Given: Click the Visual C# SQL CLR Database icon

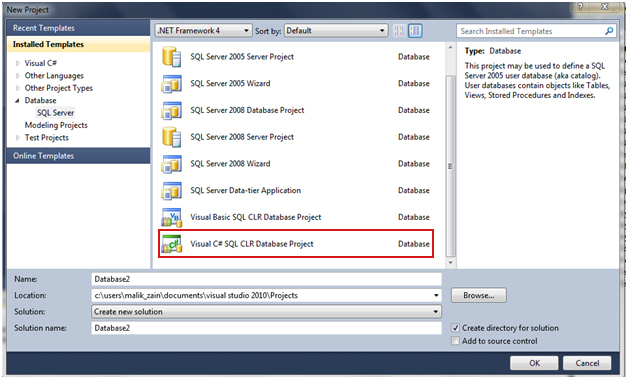Looking at the screenshot, I should pos(171,244).
